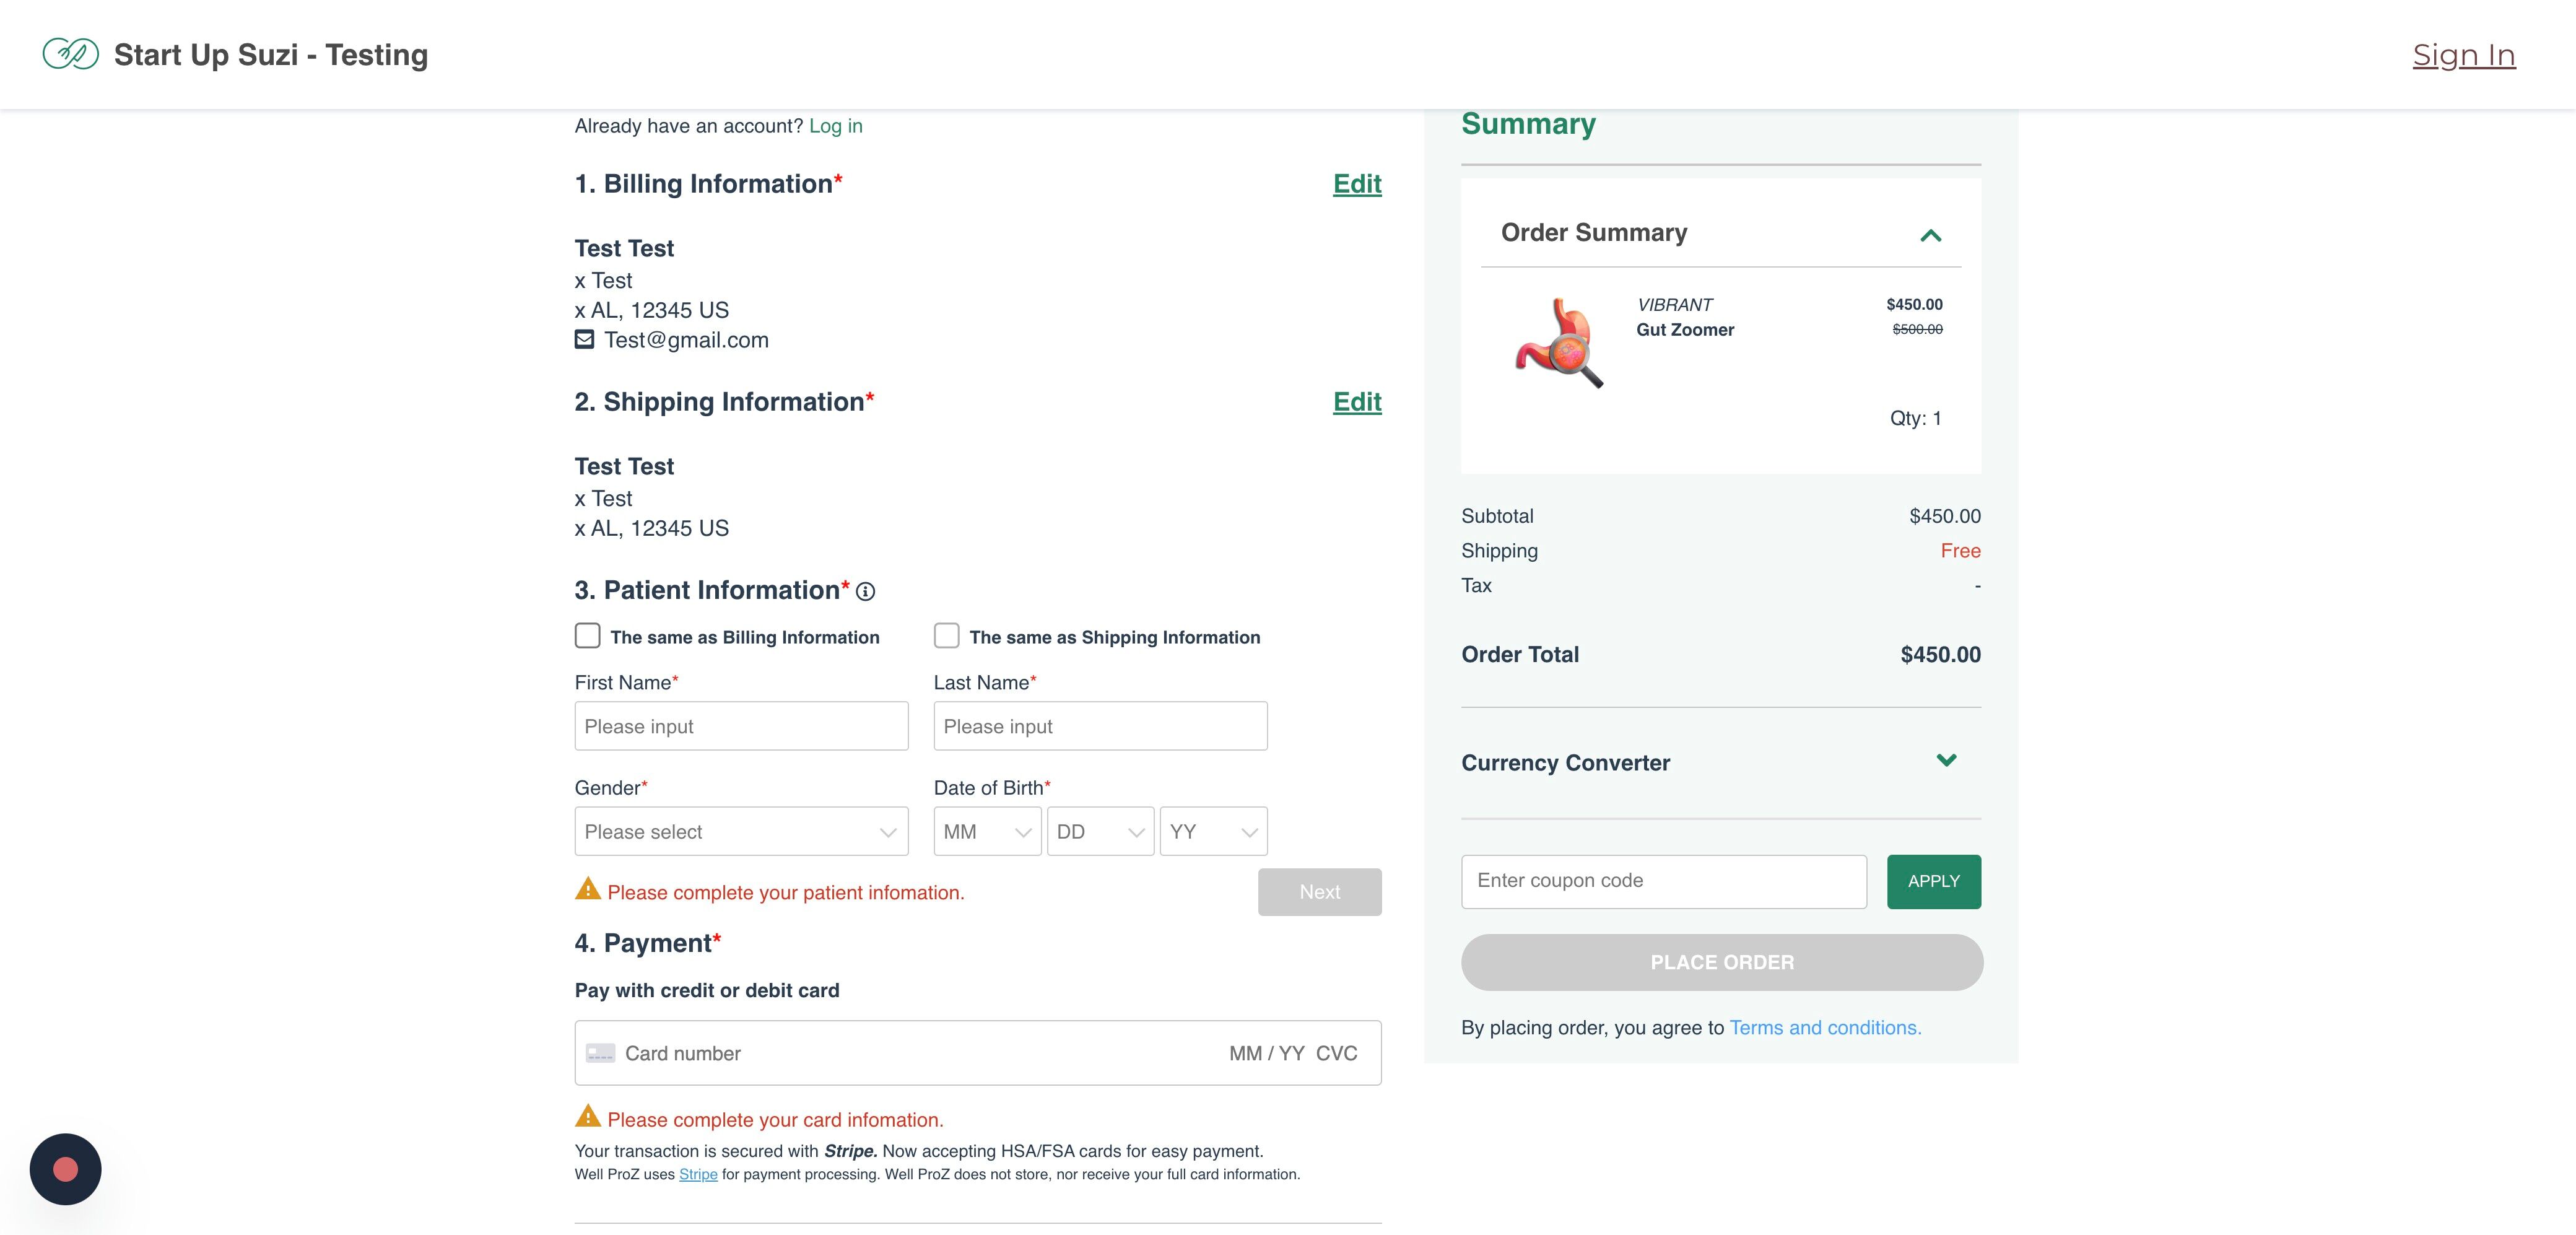Image resolution: width=2576 pixels, height=1235 pixels.
Task: Edit the Billing Information section
Action: [x=1357, y=184]
